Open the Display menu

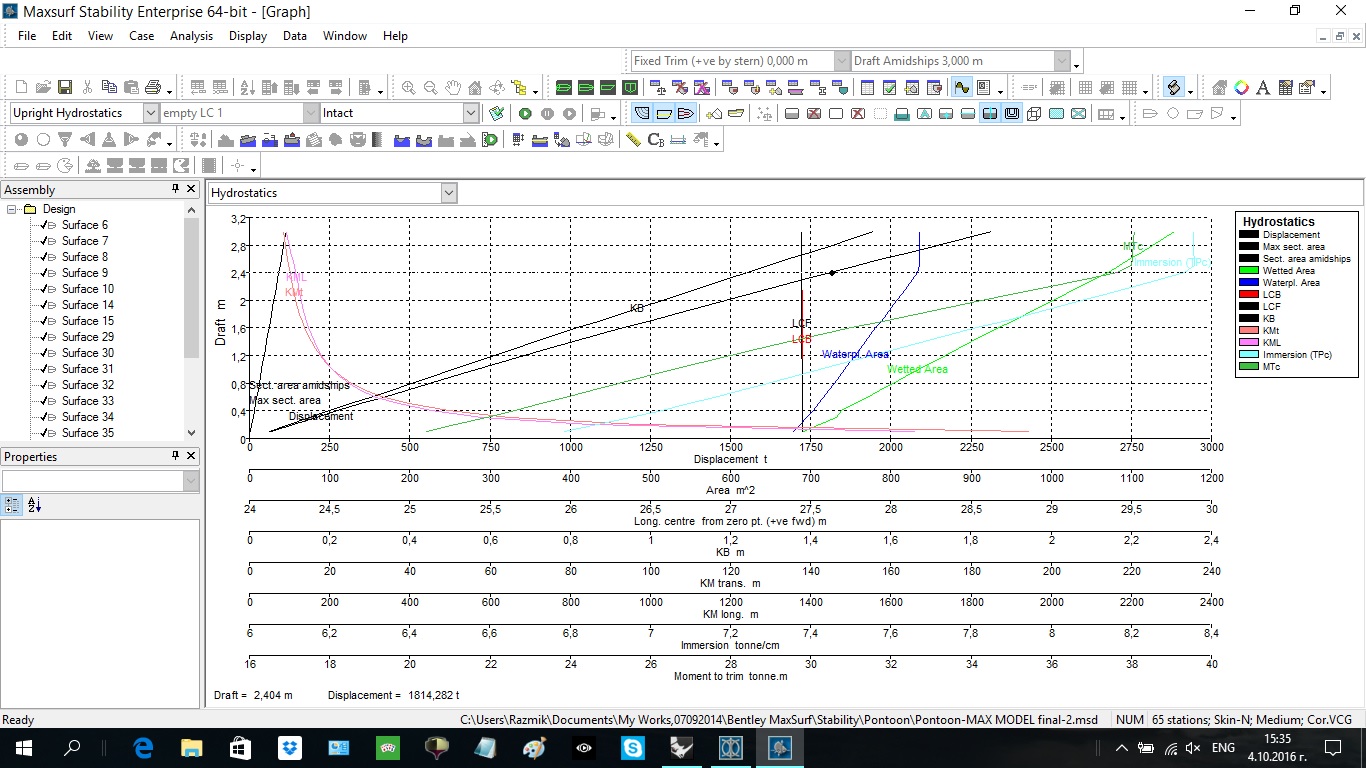pyautogui.click(x=247, y=36)
